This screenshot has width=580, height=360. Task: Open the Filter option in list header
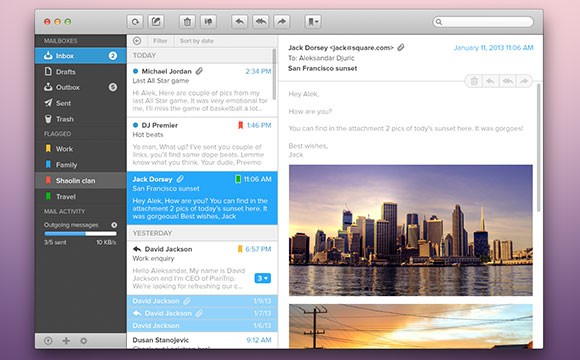(x=160, y=41)
